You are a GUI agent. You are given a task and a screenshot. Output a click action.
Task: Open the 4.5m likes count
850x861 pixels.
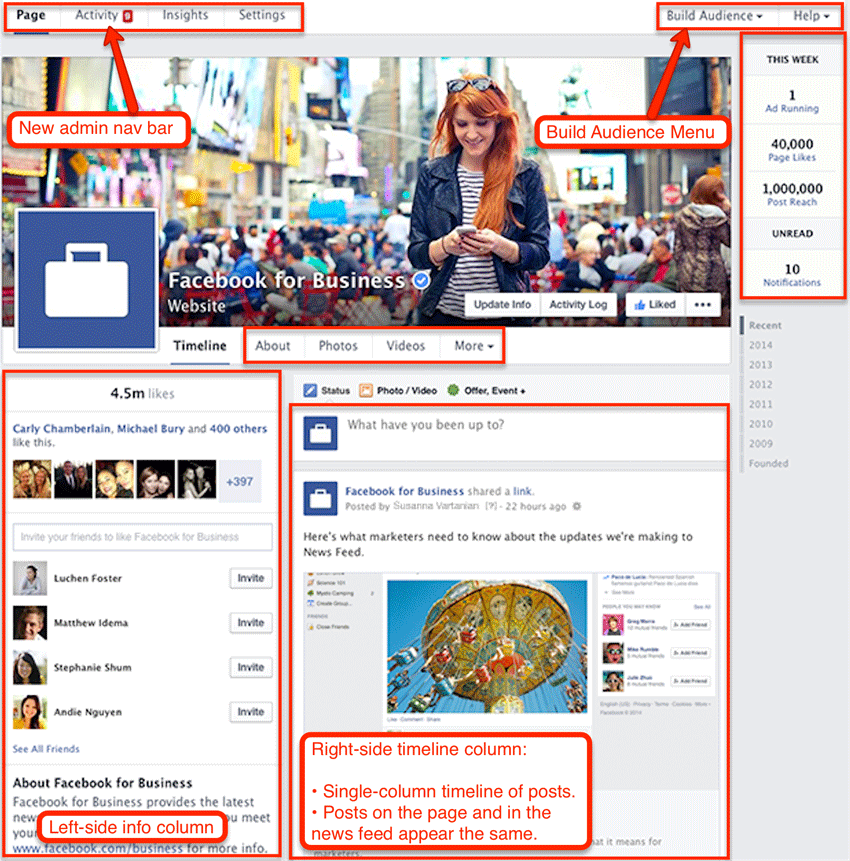[x=142, y=394]
